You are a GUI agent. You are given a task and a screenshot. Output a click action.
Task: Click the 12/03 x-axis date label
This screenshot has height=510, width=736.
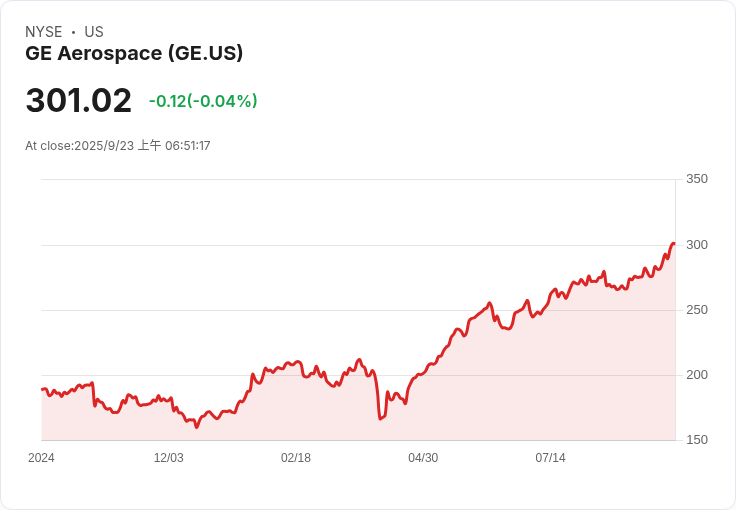169,458
